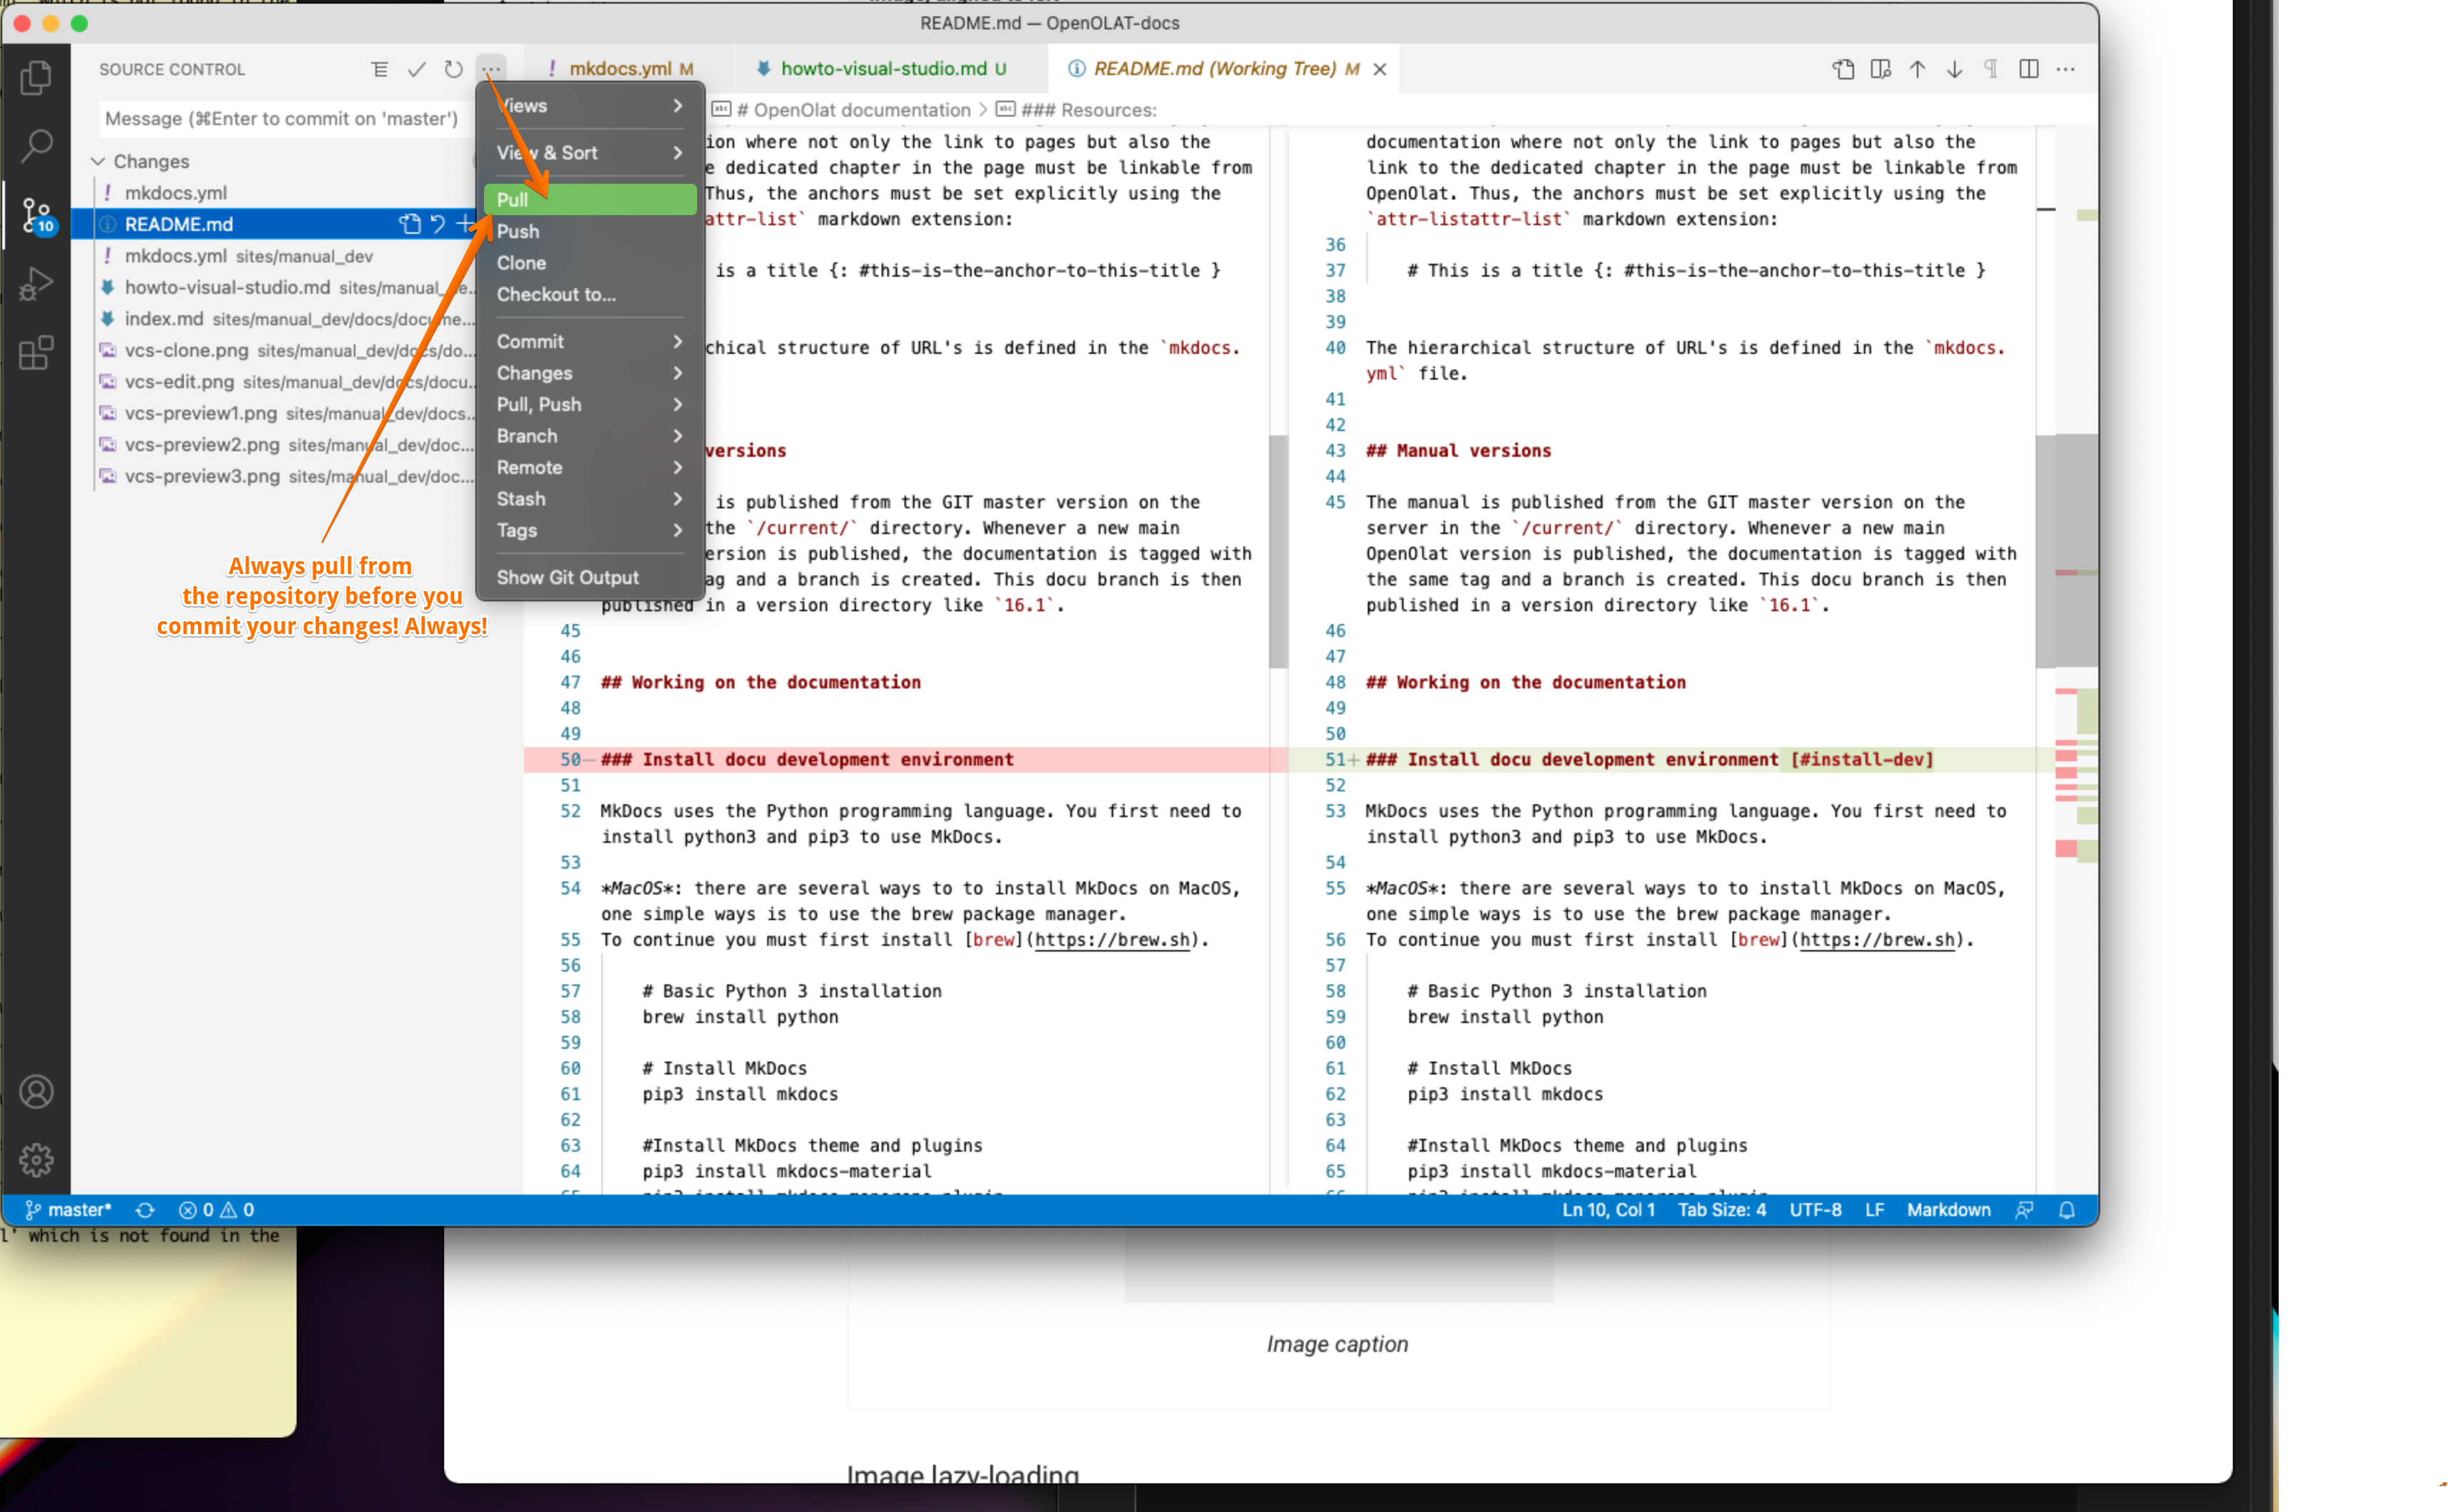
Task: Click Synchronize Changes in status bar
Action: point(145,1210)
